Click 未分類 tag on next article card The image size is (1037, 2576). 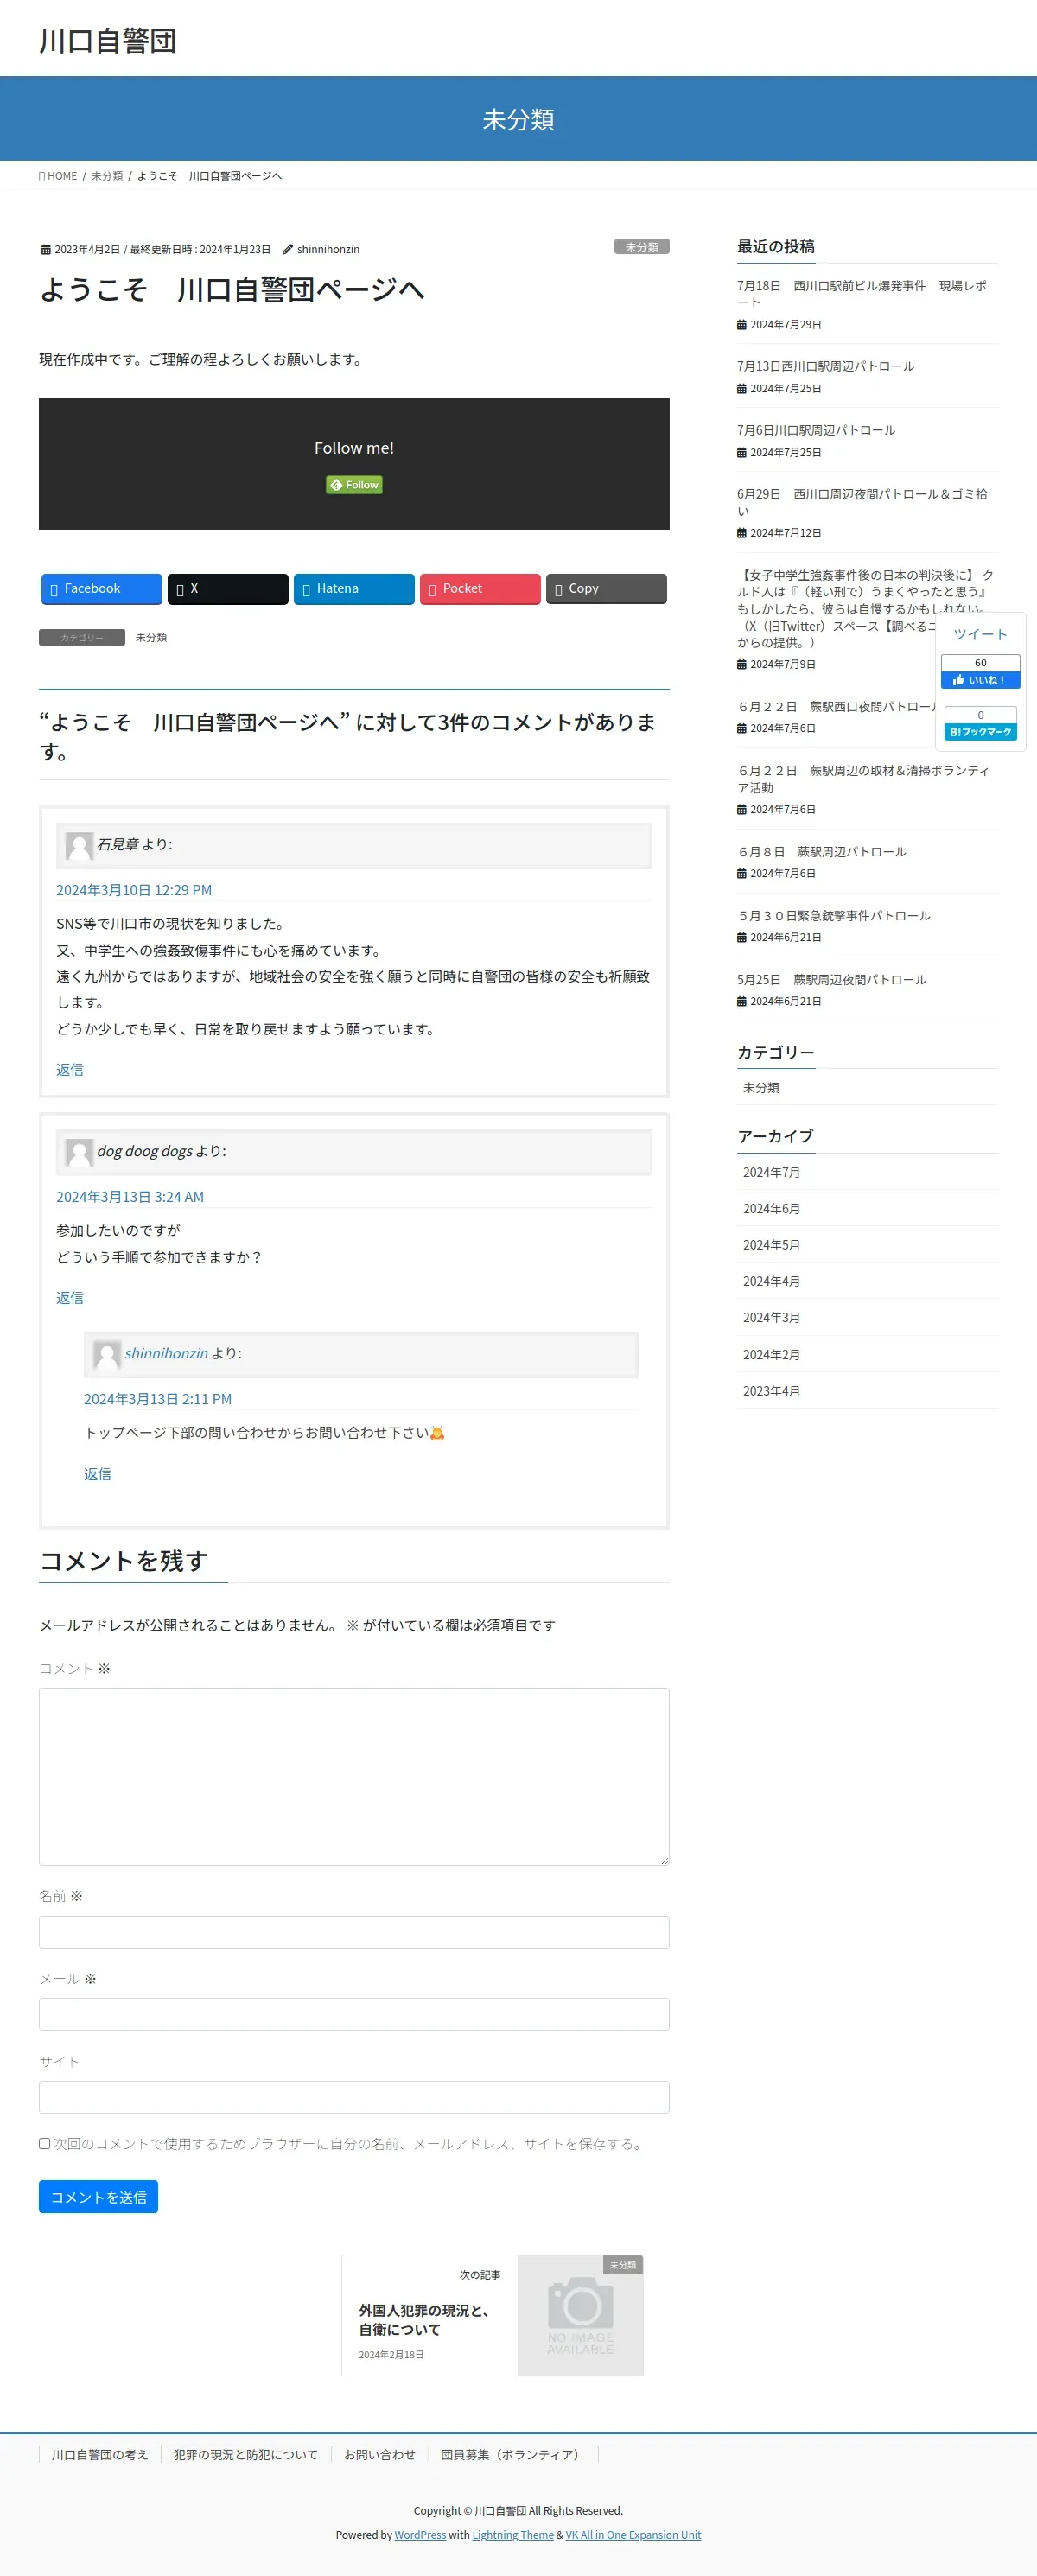tap(623, 2265)
